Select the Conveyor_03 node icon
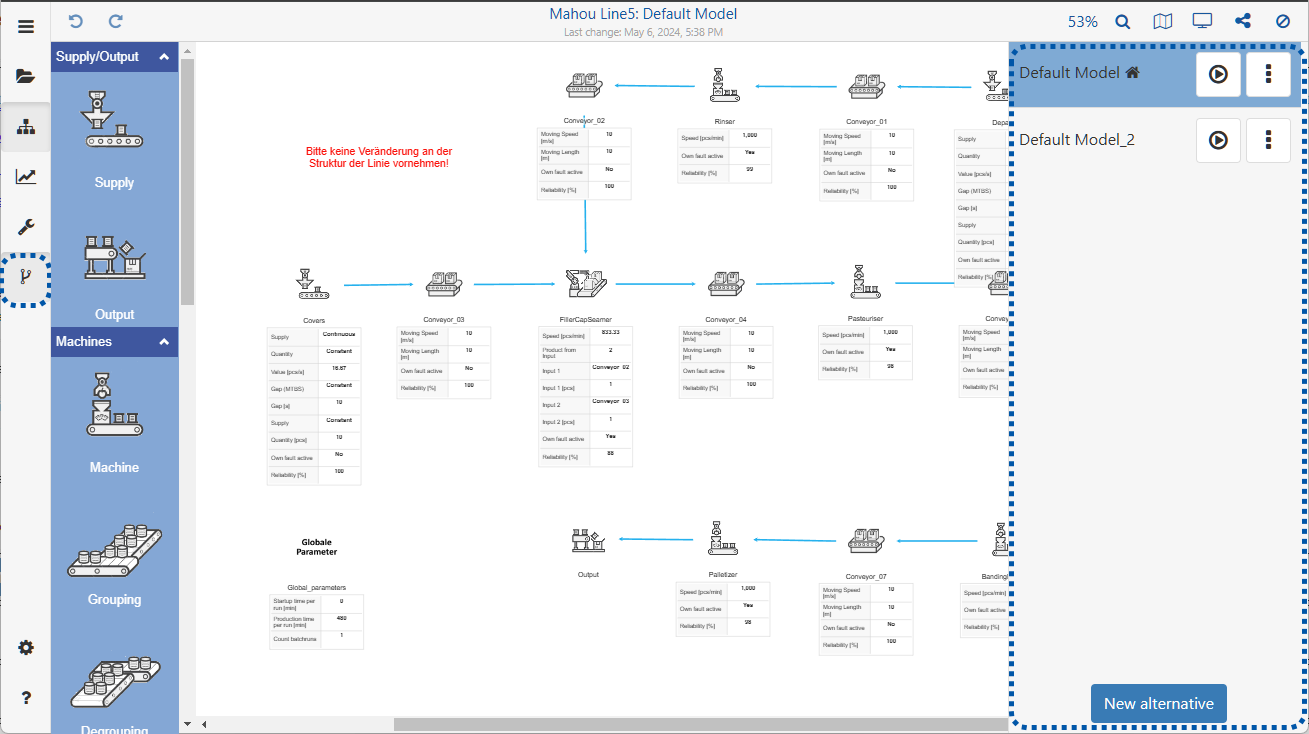The image size is (1309, 734). [x=444, y=284]
